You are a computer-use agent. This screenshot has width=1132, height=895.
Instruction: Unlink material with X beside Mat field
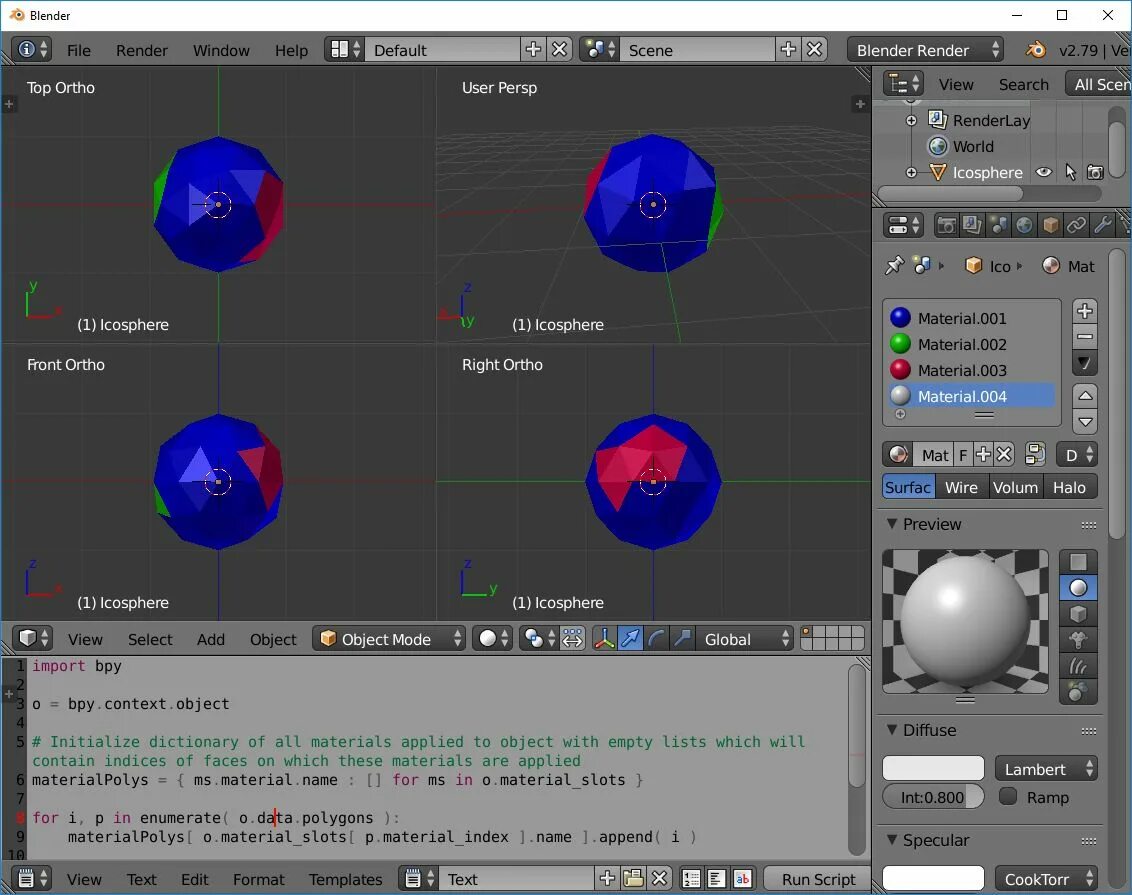1004,455
